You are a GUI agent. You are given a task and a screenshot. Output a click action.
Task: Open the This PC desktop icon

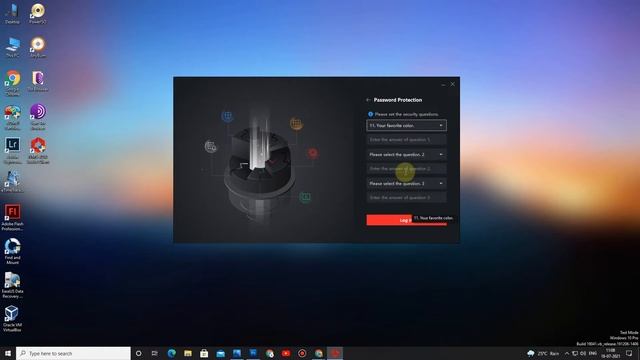[x=13, y=47]
